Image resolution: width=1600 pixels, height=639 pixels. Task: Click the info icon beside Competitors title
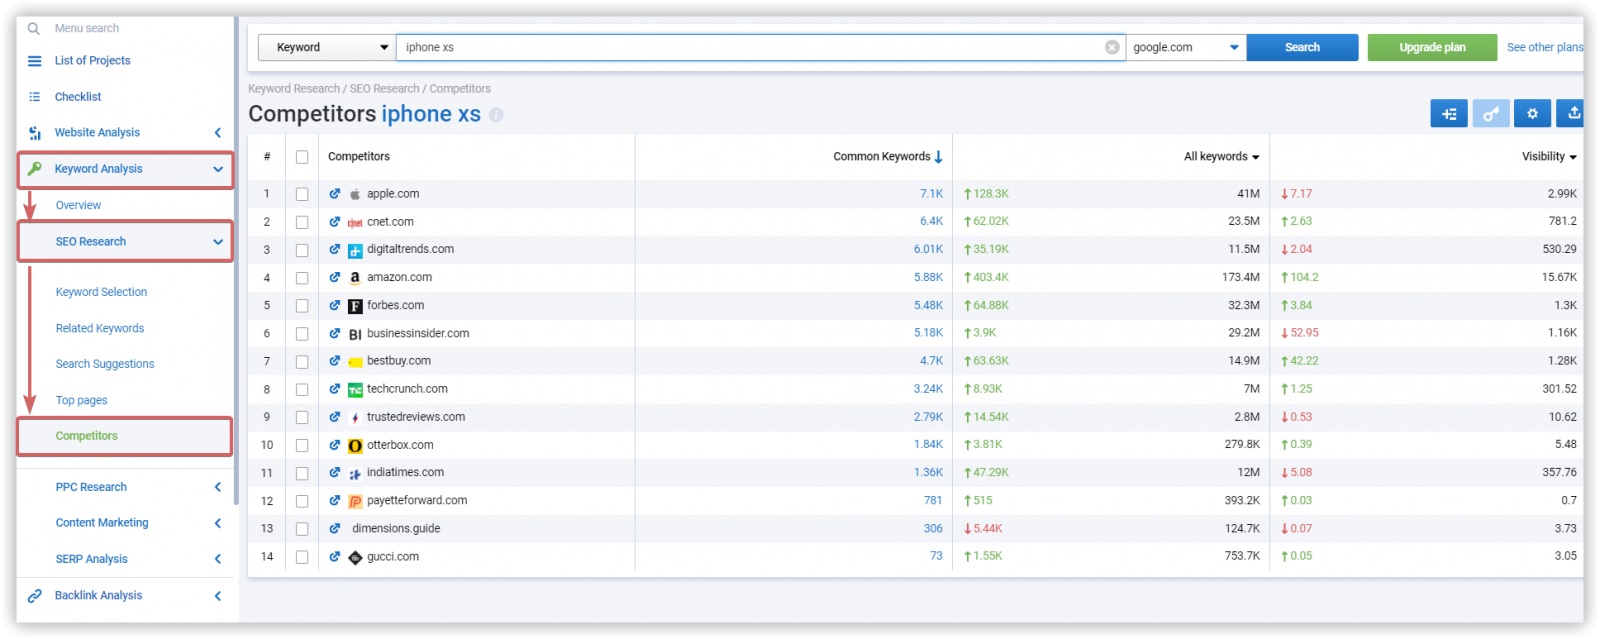tap(496, 115)
